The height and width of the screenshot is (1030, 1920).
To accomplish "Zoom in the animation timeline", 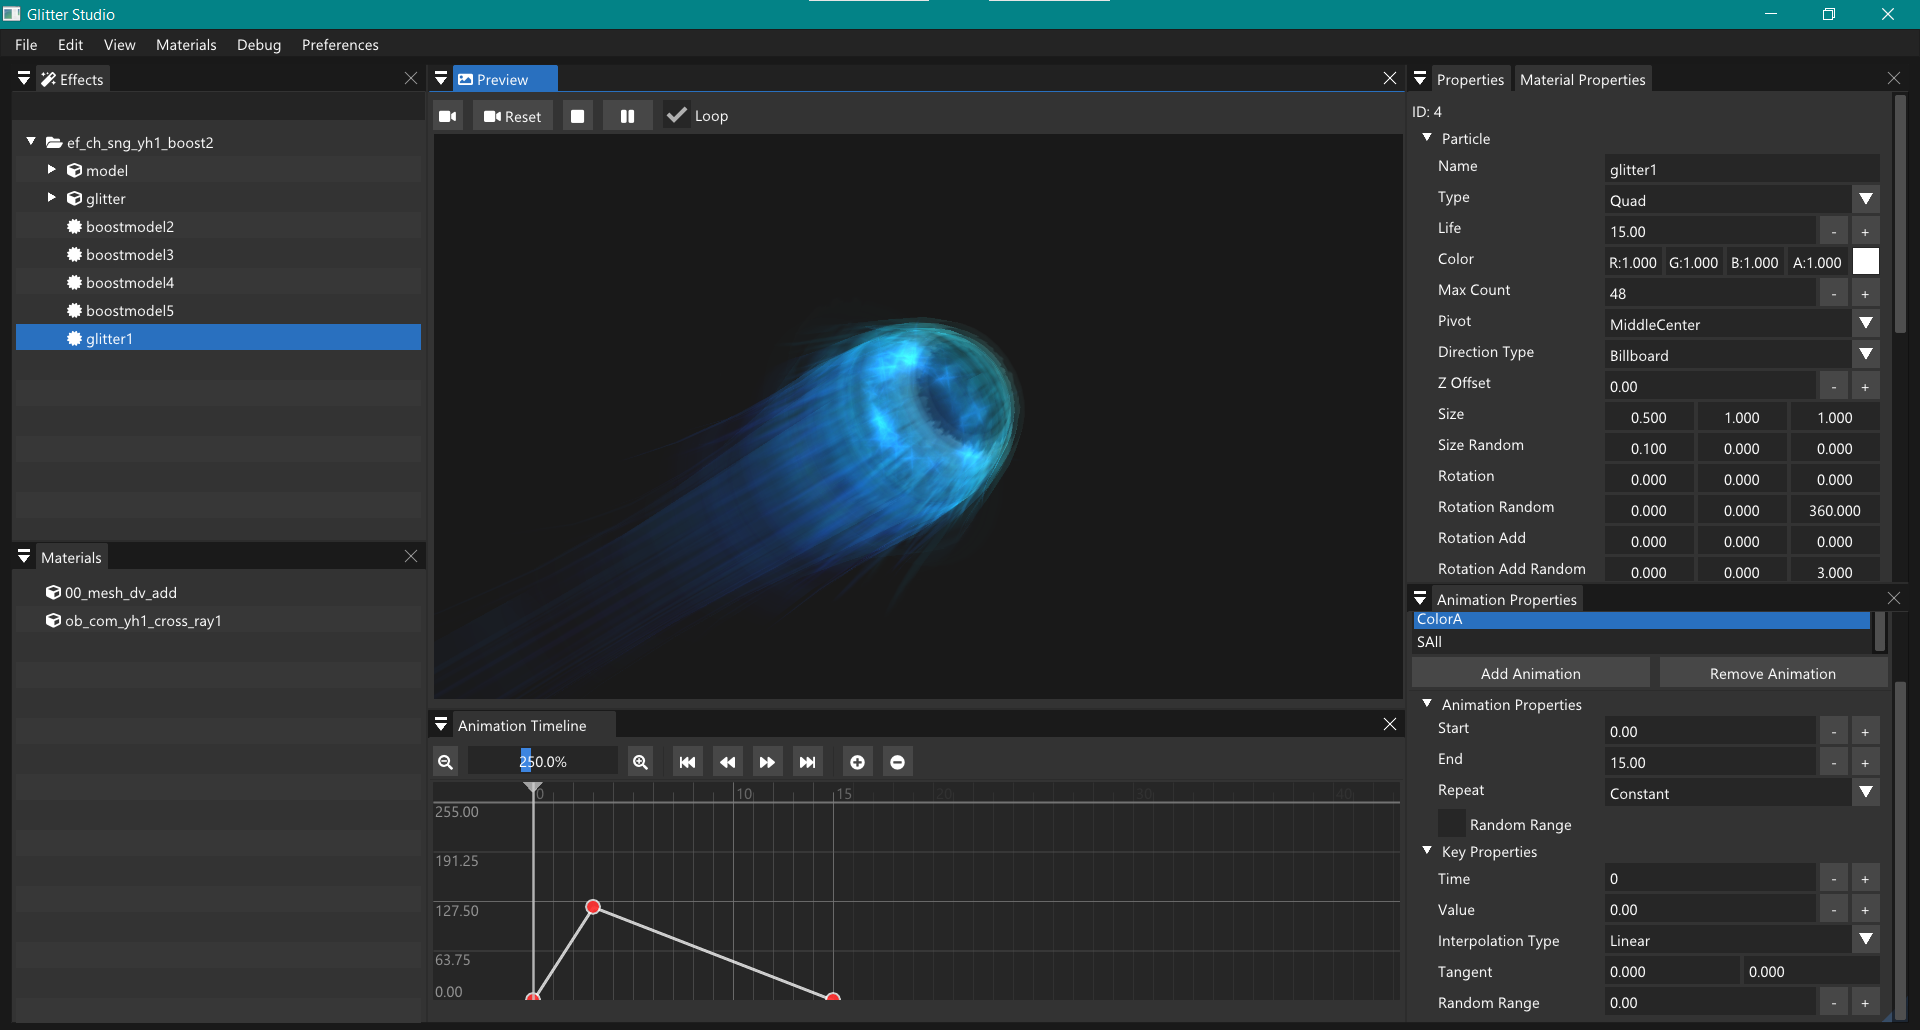I will point(641,762).
